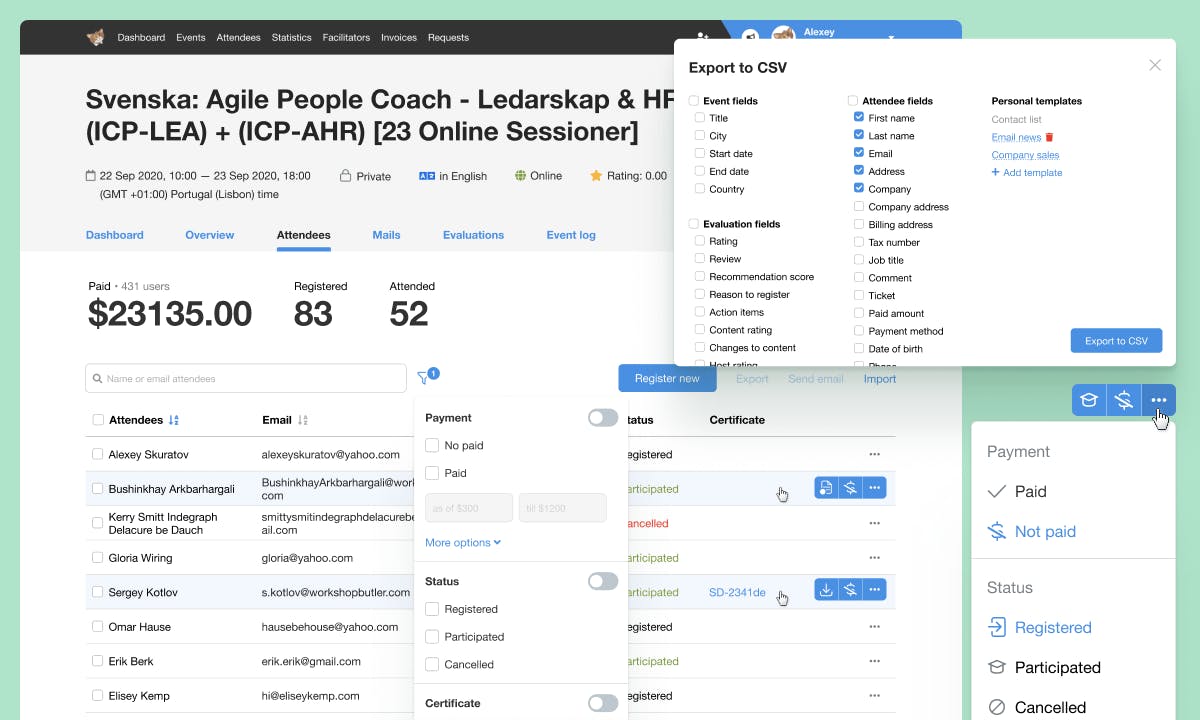Open actions menu for Bushinkhay Arkbarhargali row
Image resolution: width=1200 pixels, height=720 pixels.
(875, 488)
